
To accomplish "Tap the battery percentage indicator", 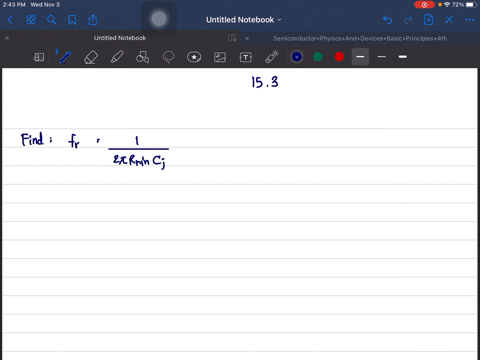I will tap(458, 5).
